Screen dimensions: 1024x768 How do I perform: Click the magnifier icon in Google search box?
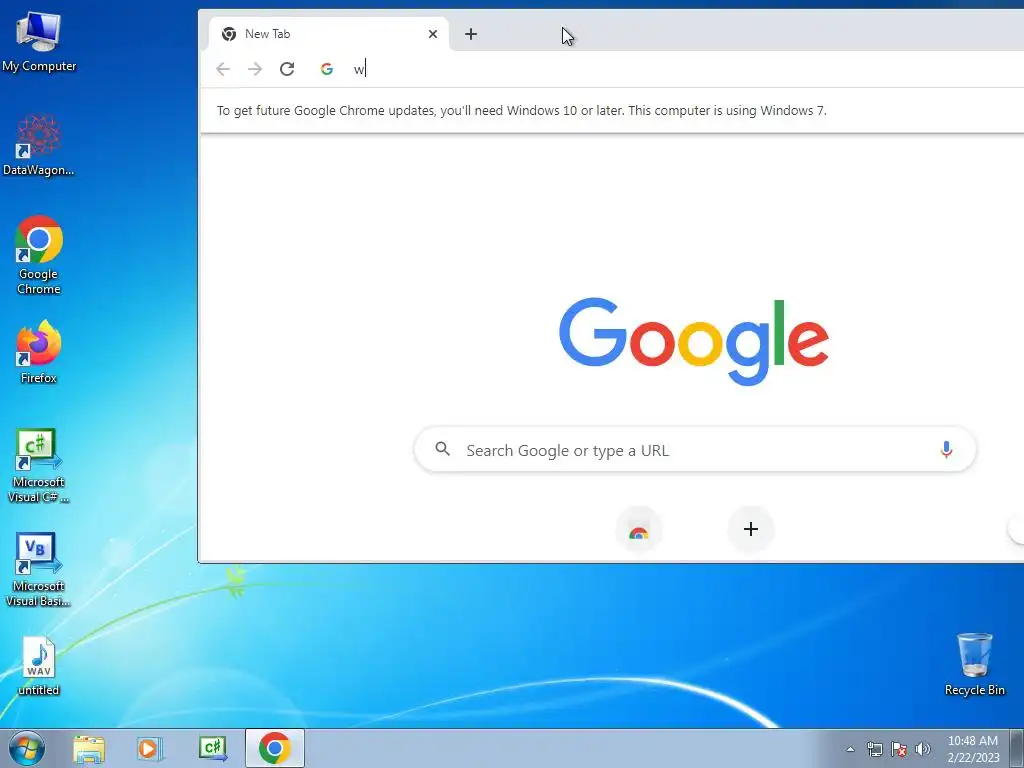click(442, 449)
